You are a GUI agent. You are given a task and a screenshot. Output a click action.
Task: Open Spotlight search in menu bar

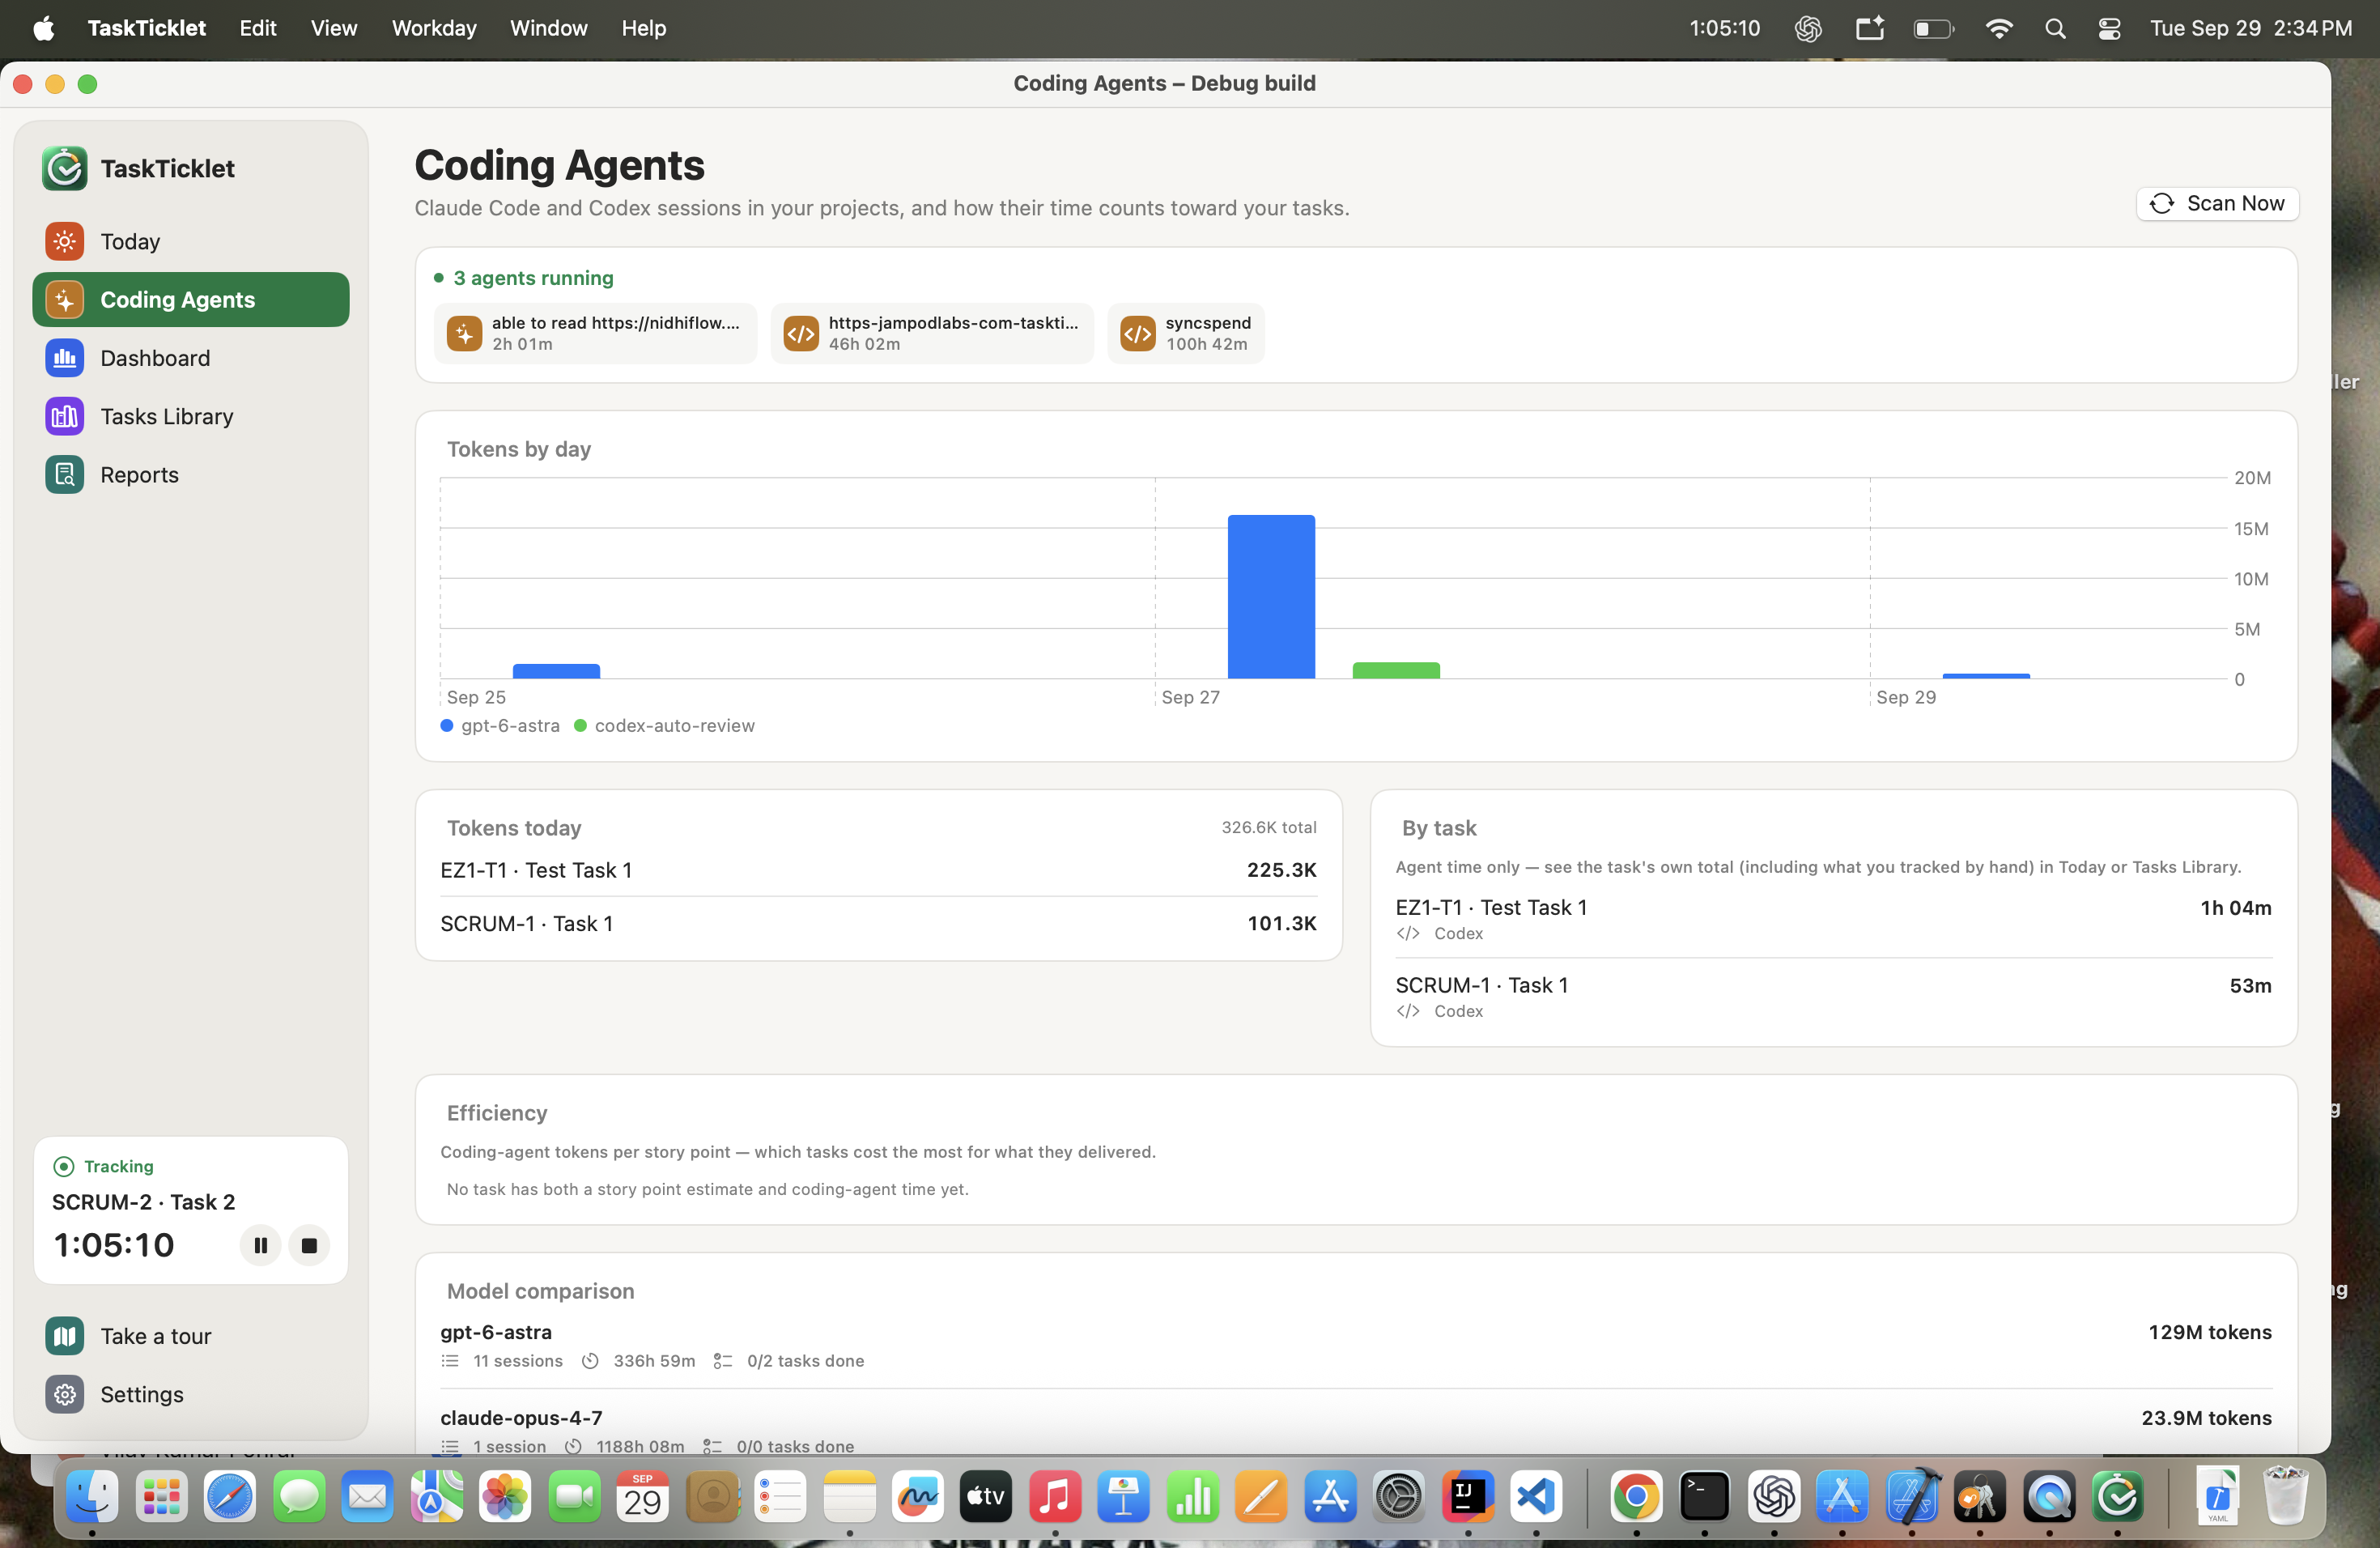click(2054, 28)
